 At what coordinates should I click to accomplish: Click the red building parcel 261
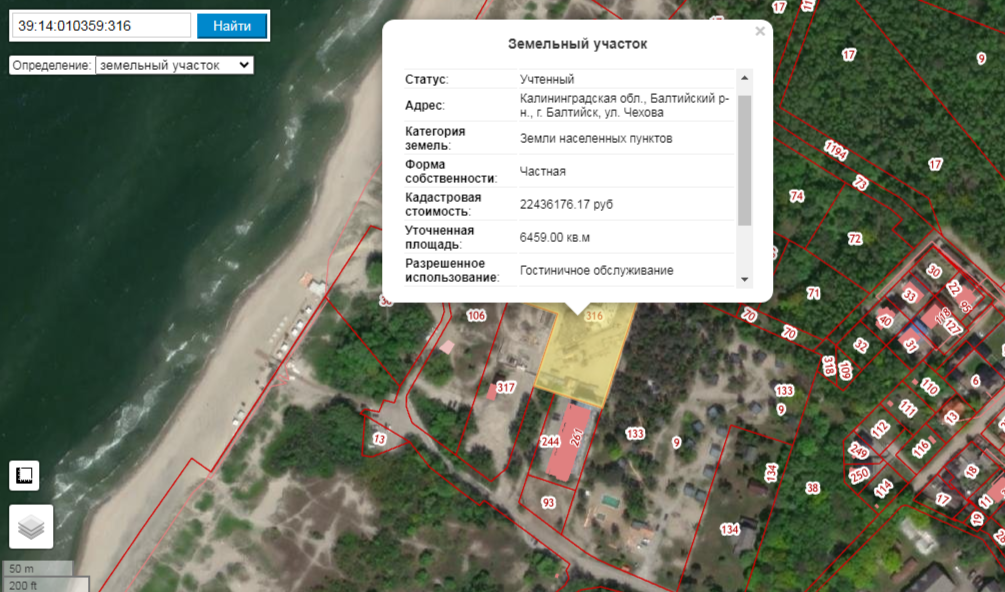click(x=574, y=438)
